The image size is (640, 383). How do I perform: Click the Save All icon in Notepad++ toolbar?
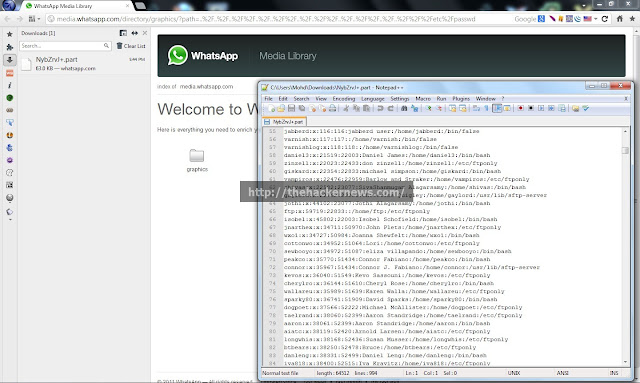tap(302, 108)
